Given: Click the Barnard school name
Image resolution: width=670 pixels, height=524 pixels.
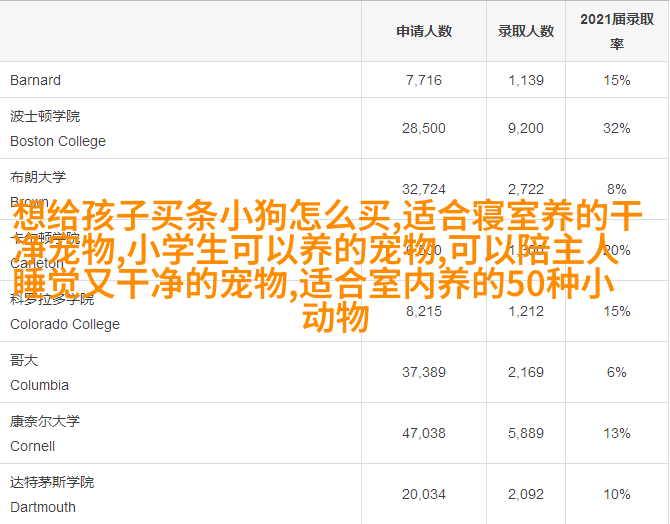Looking at the screenshot, I should (35, 80).
